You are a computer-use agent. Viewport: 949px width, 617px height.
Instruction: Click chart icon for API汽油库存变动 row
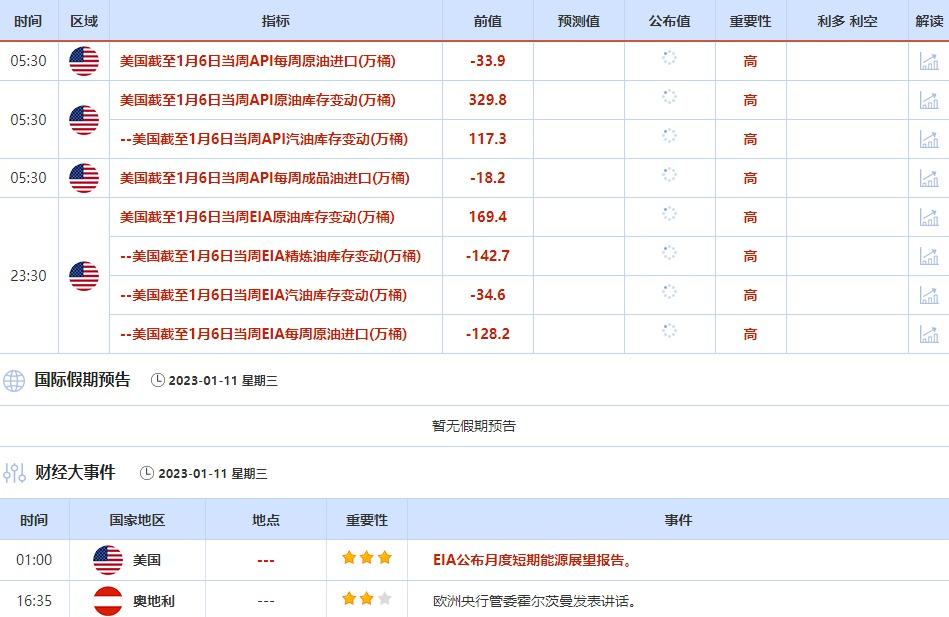click(x=929, y=139)
